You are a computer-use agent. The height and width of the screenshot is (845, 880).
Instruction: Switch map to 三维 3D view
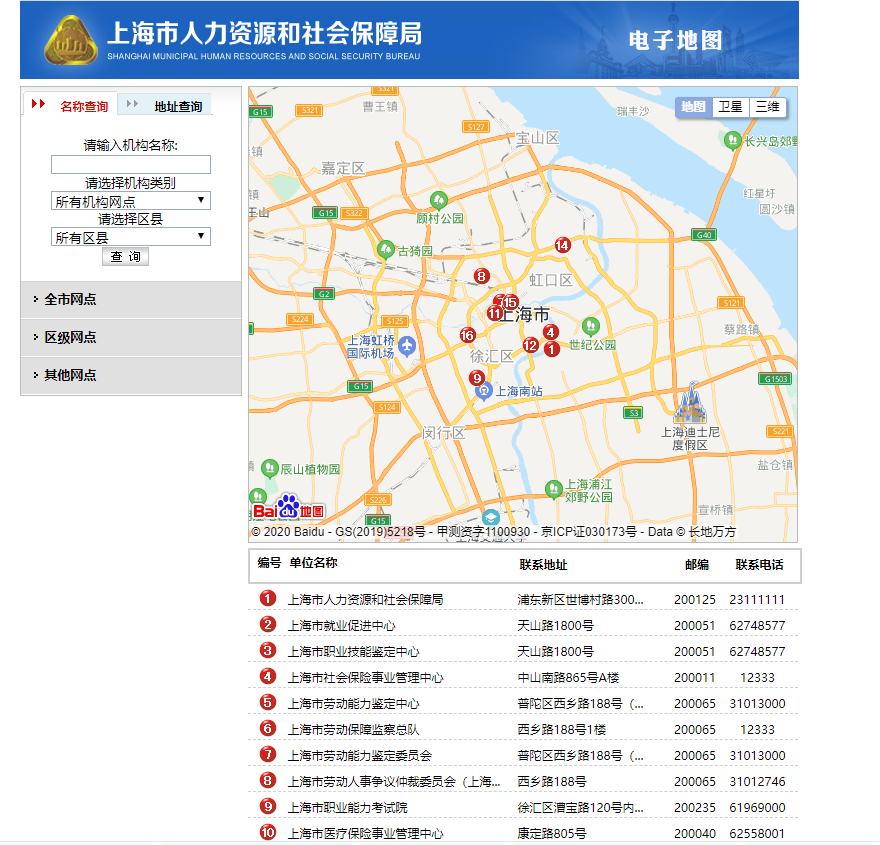pos(767,107)
